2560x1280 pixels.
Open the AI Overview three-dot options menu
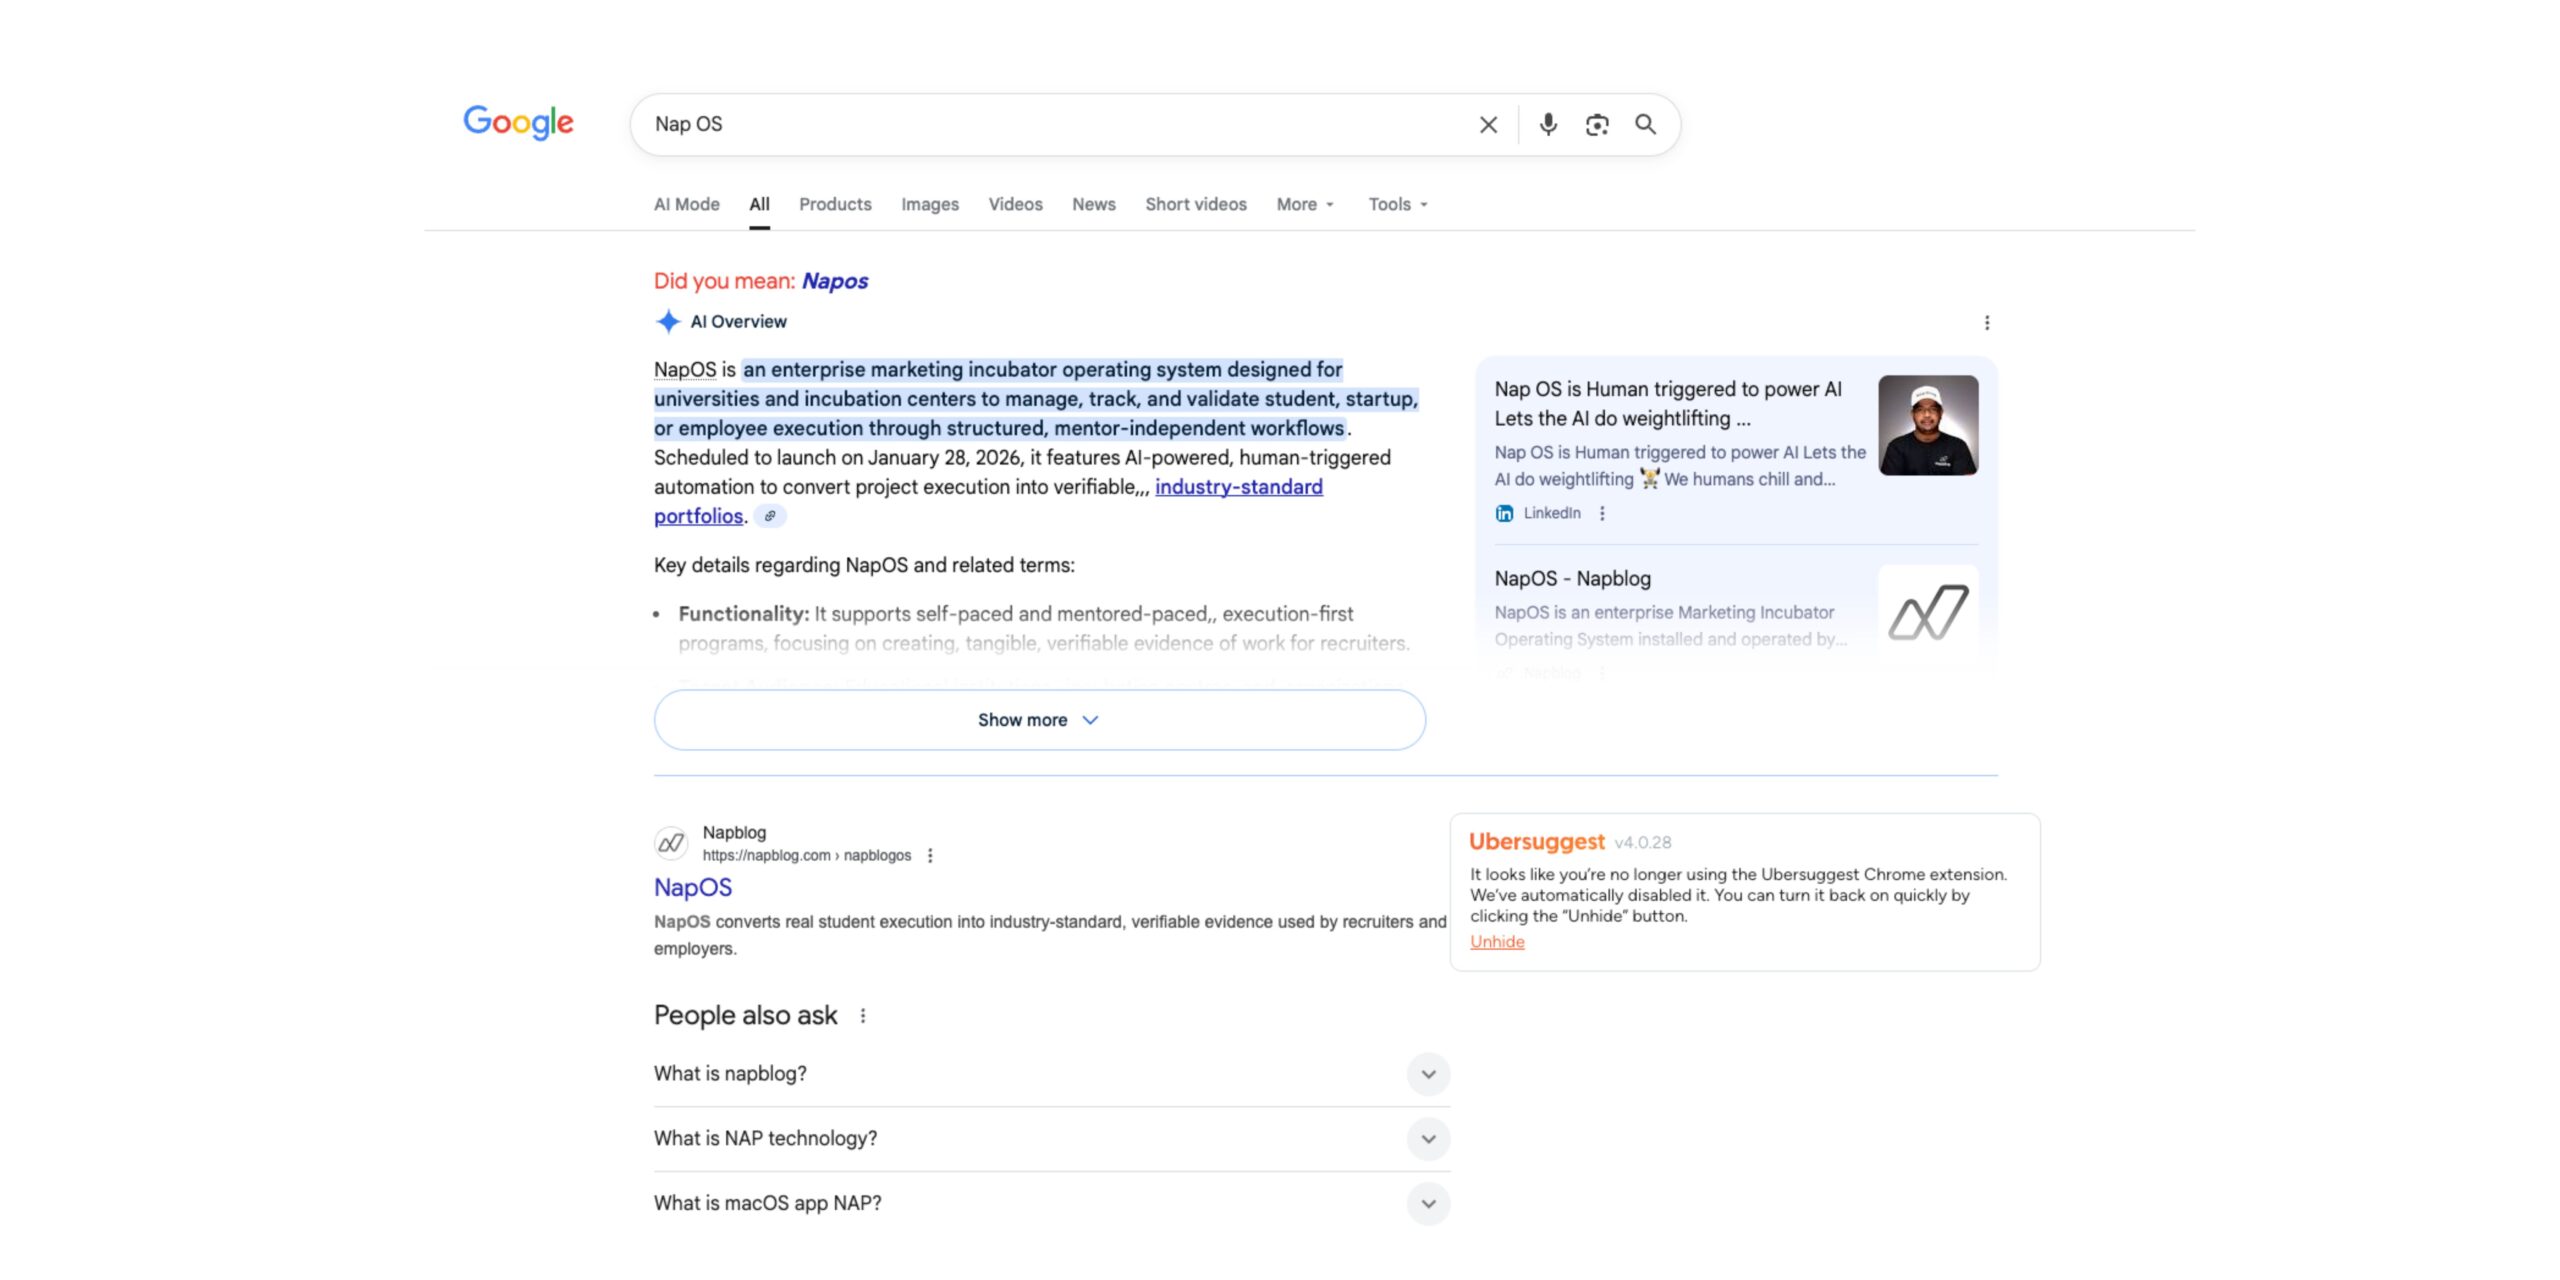(x=1986, y=322)
